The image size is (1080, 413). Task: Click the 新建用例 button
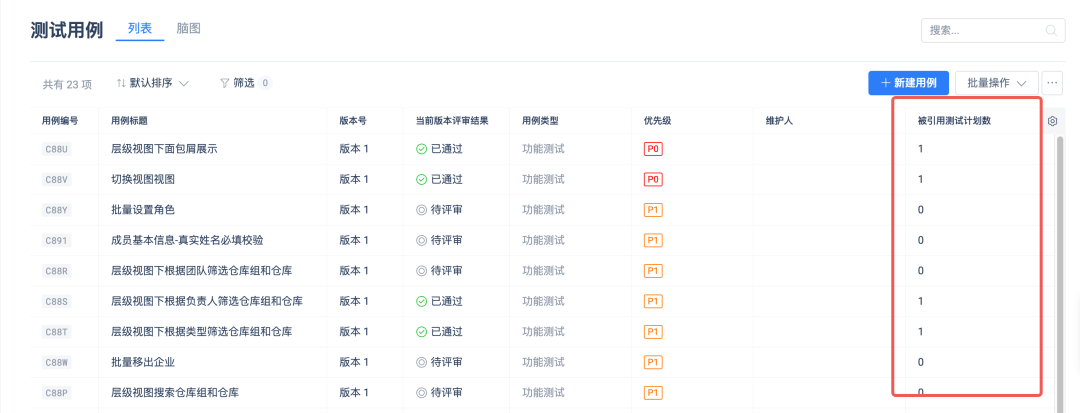click(908, 83)
